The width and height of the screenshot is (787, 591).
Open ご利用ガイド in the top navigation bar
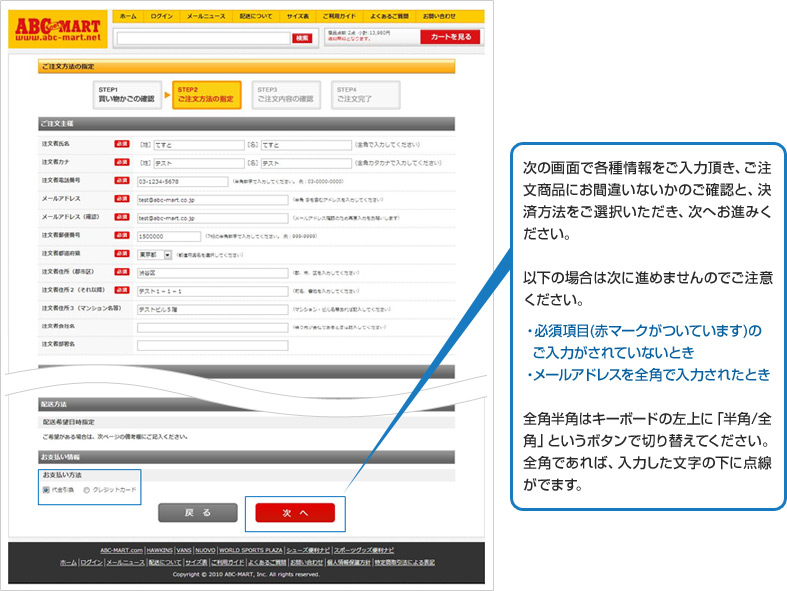click(x=339, y=17)
